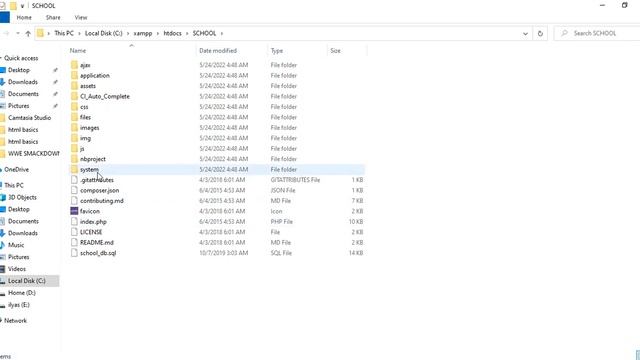640x360 pixels.
Task: Select Local Disk (C:) in sidebar
Action: 27,281
